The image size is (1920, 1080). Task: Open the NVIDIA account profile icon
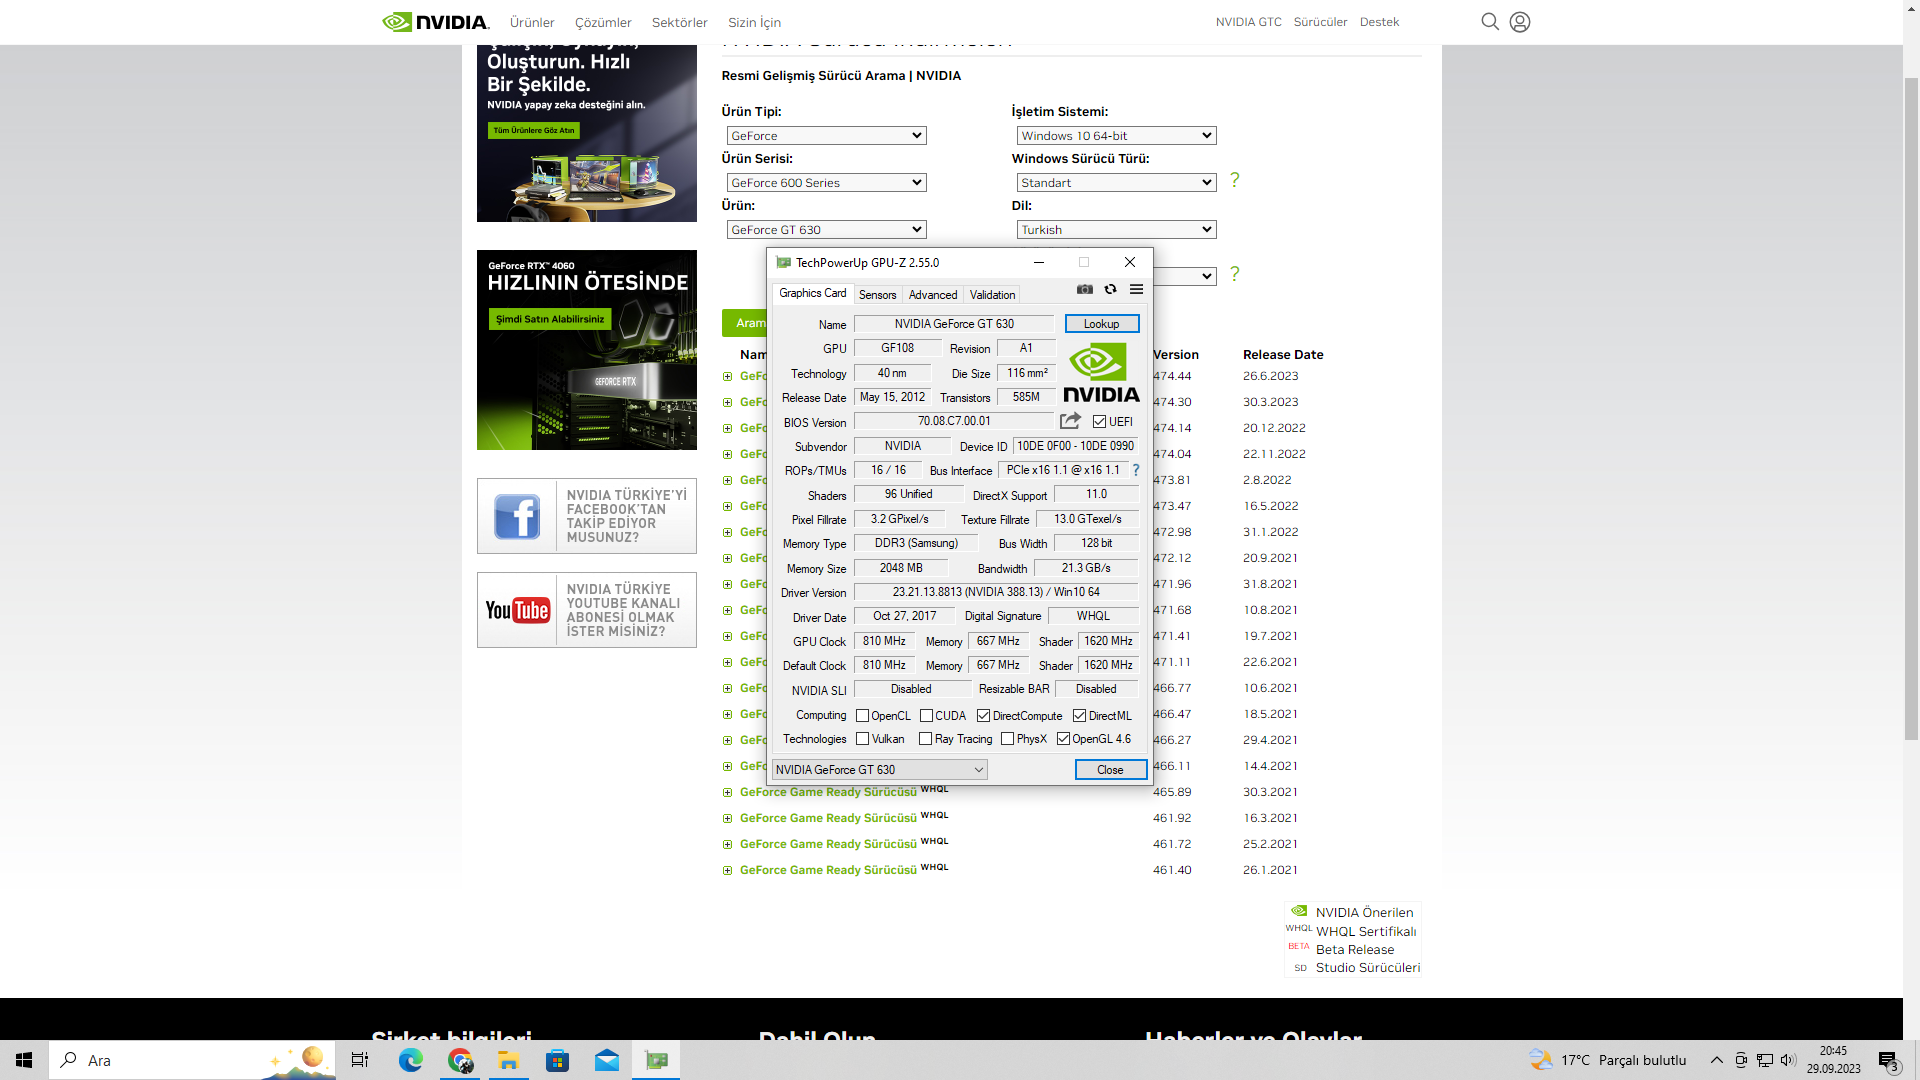click(x=1519, y=22)
